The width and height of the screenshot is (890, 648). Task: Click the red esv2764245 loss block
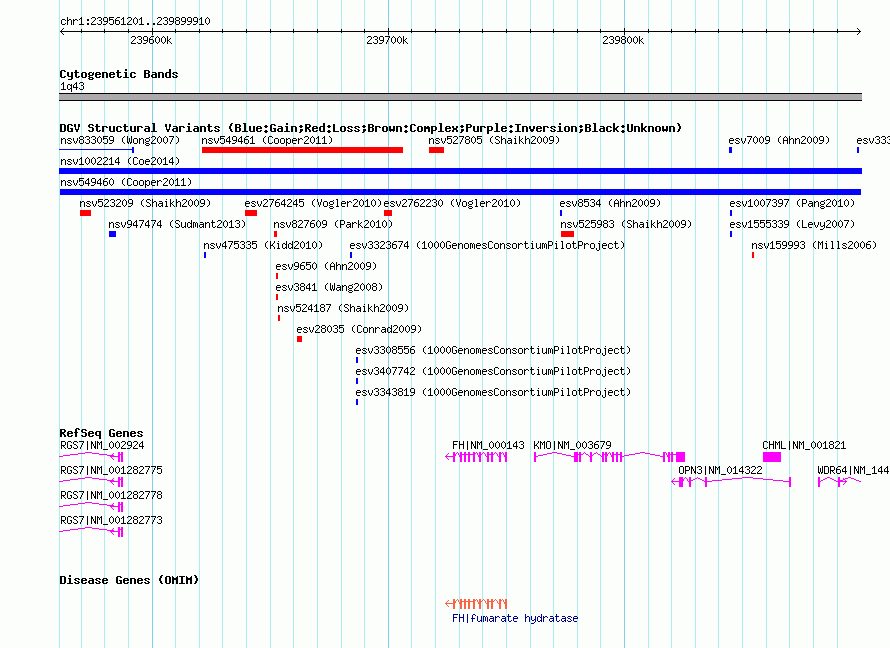pos(251,213)
